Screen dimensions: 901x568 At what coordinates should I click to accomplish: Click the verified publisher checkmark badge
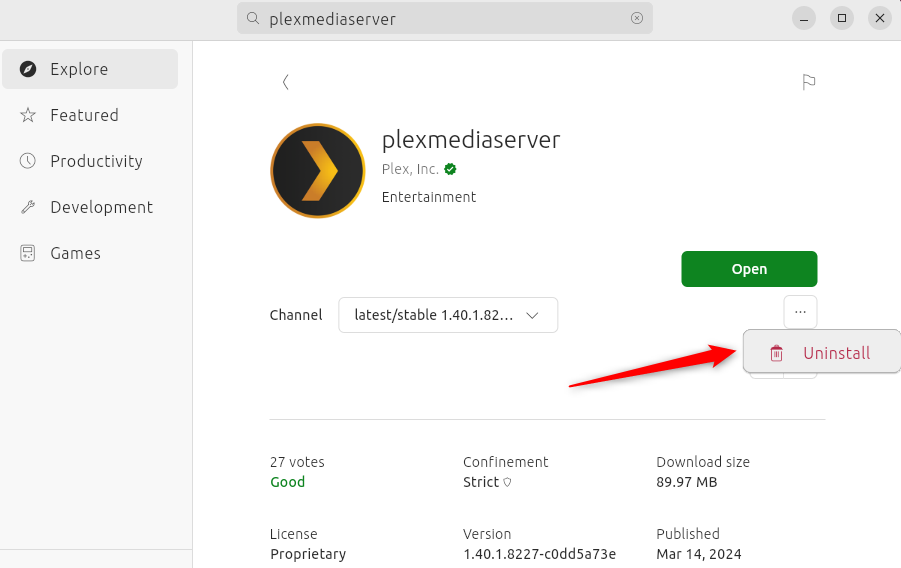[x=450, y=169]
